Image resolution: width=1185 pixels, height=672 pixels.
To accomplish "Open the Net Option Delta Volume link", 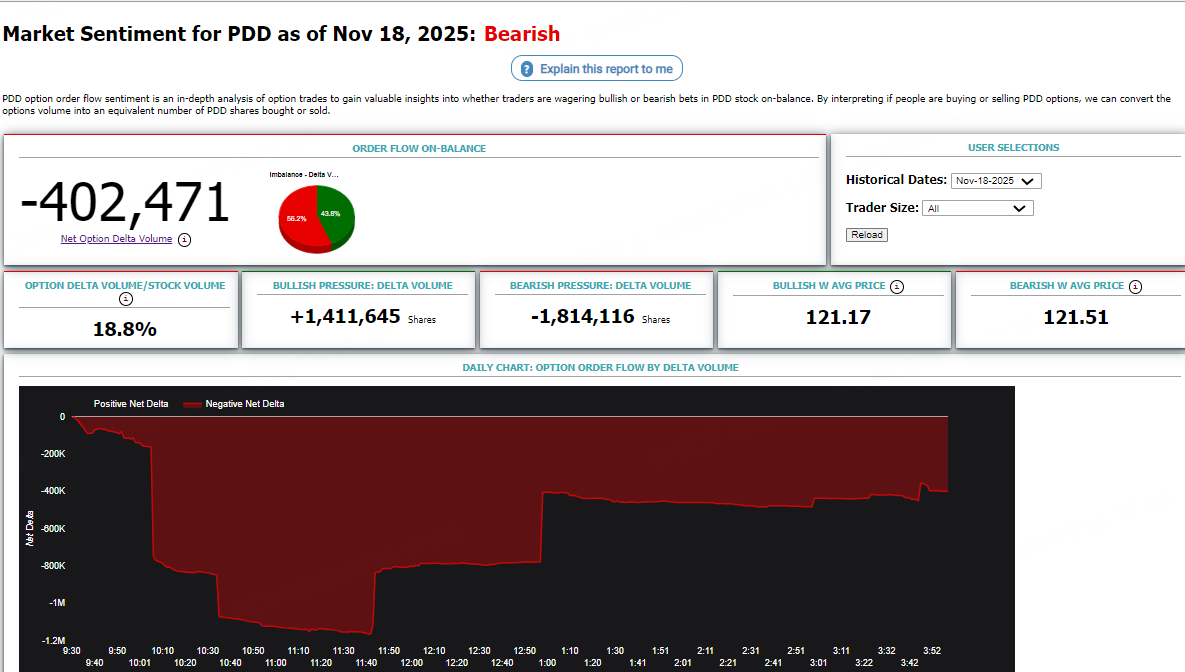I will pos(116,239).
